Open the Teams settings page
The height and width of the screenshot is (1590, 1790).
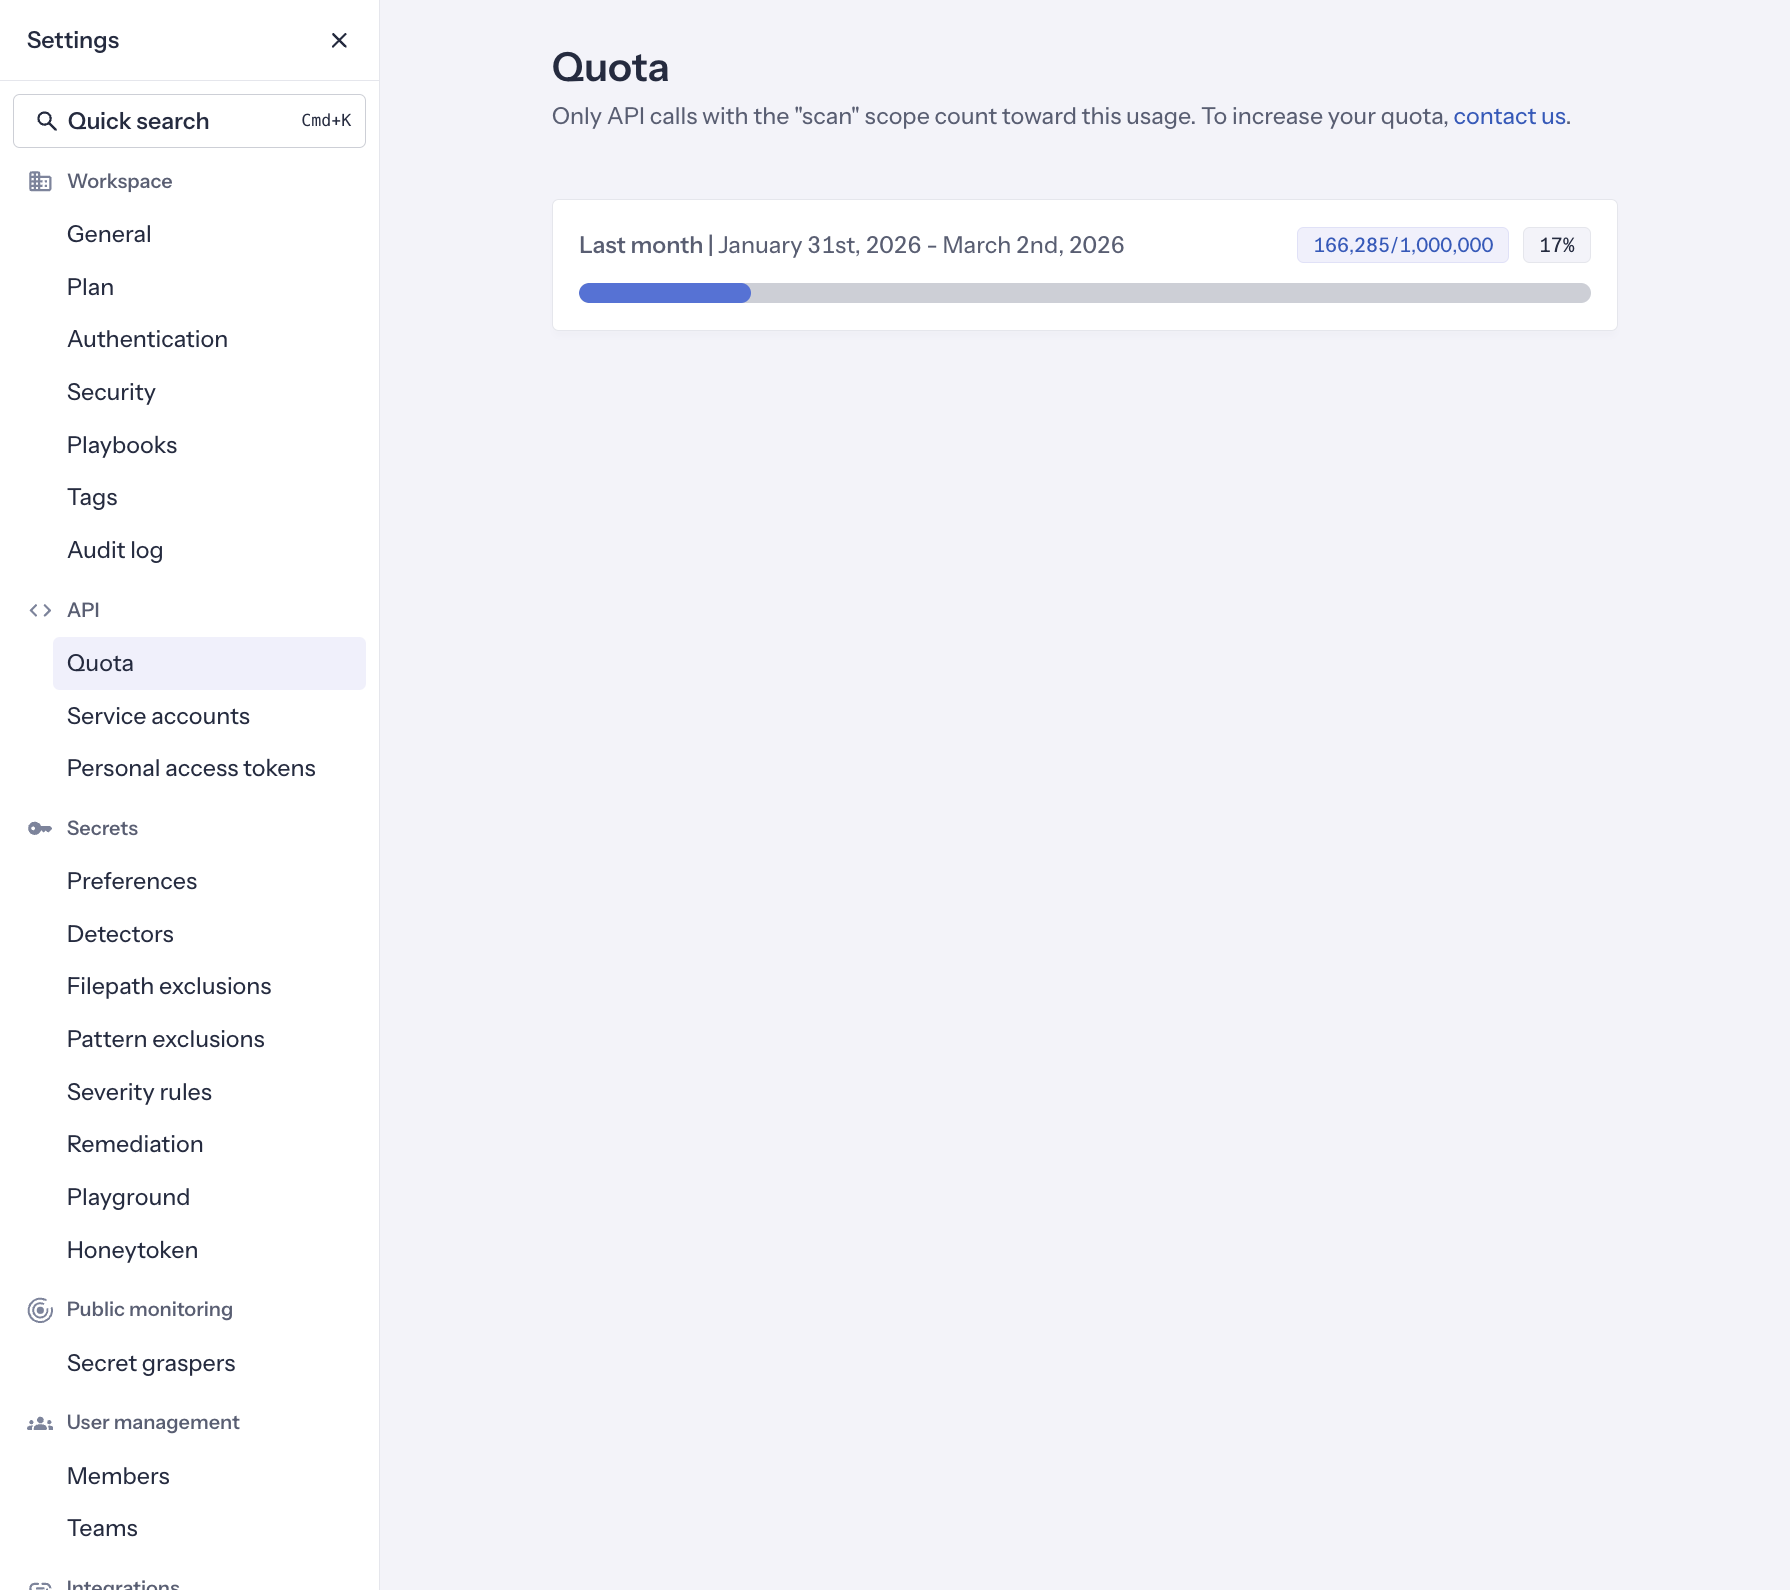[102, 1527]
